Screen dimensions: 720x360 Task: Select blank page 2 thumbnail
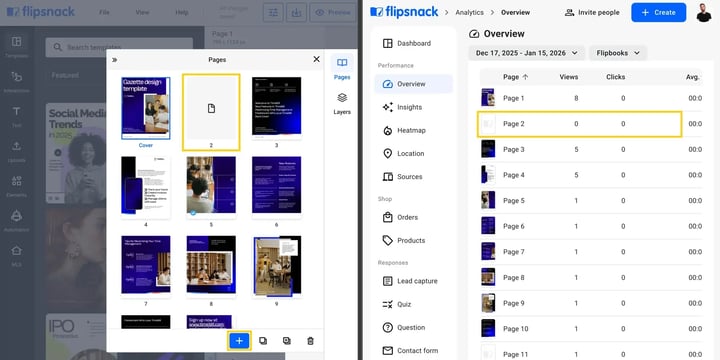(x=211, y=108)
